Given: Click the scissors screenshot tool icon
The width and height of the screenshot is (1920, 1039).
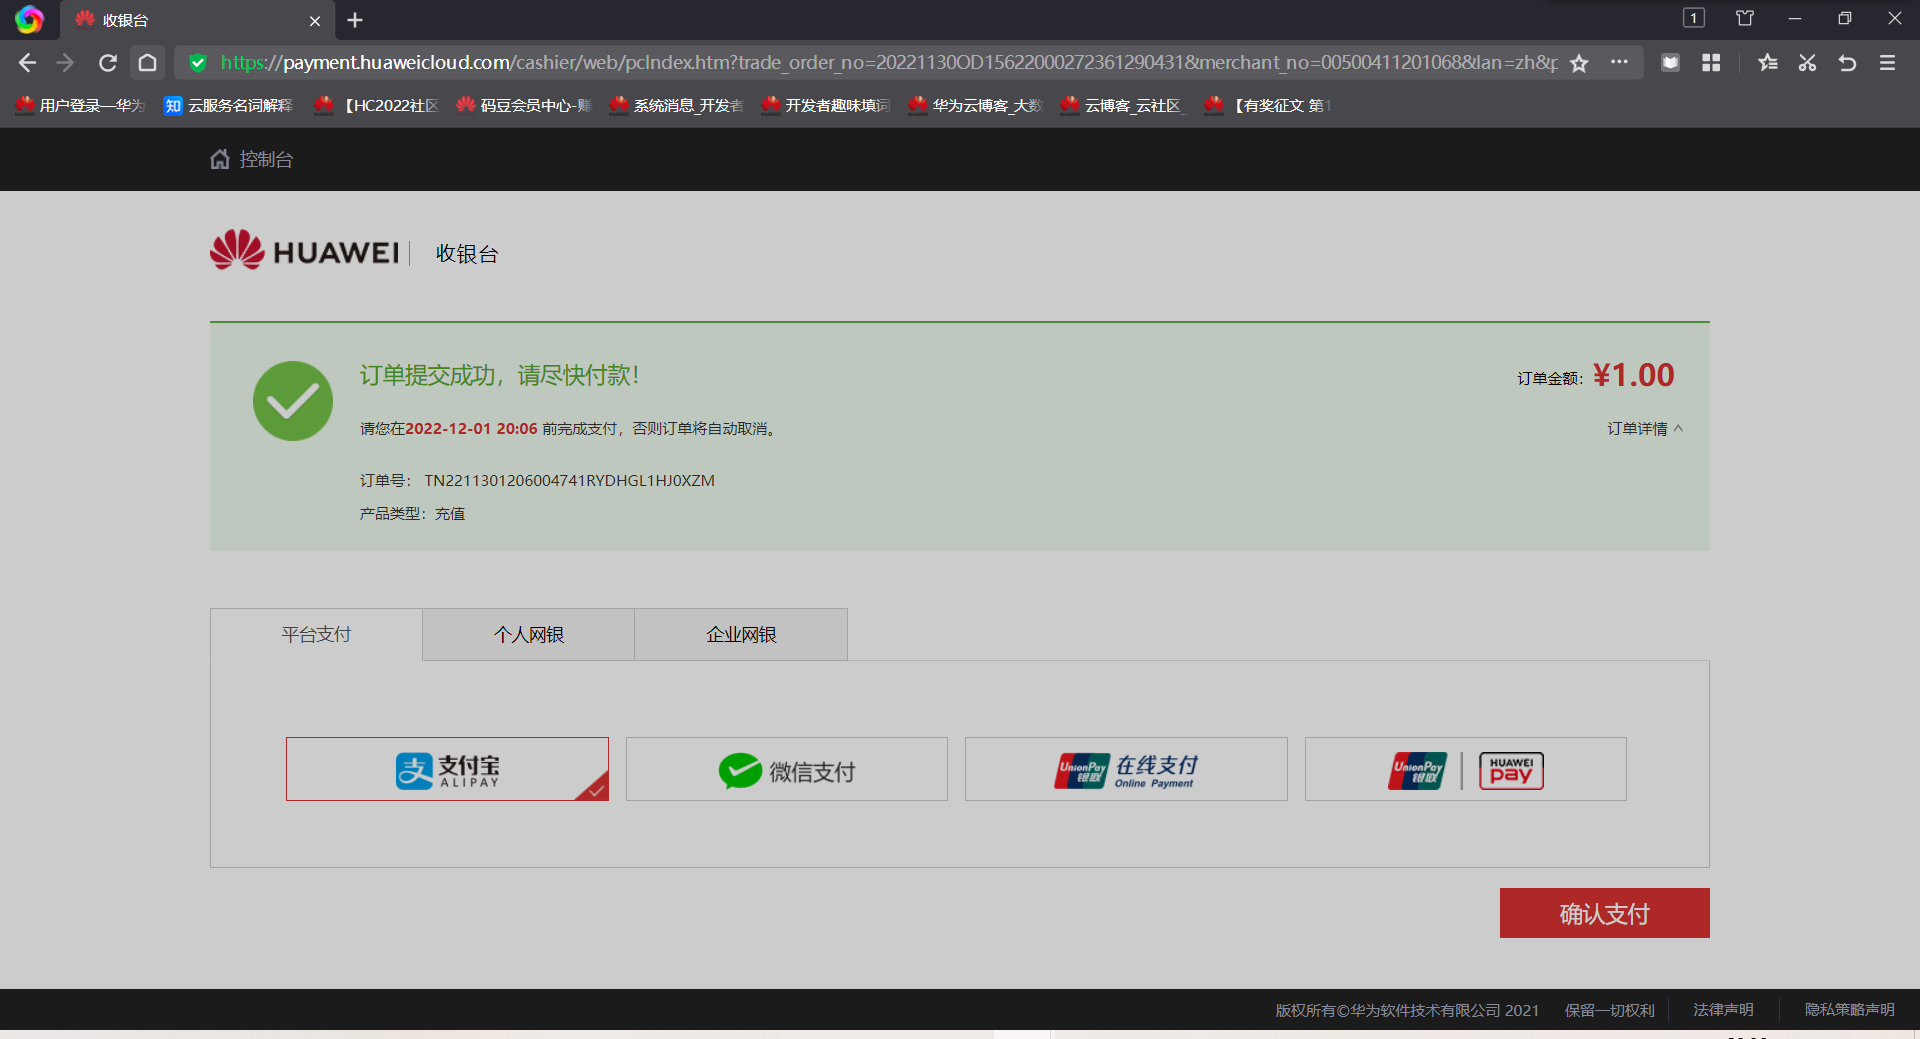Looking at the screenshot, I should (x=1807, y=63).
